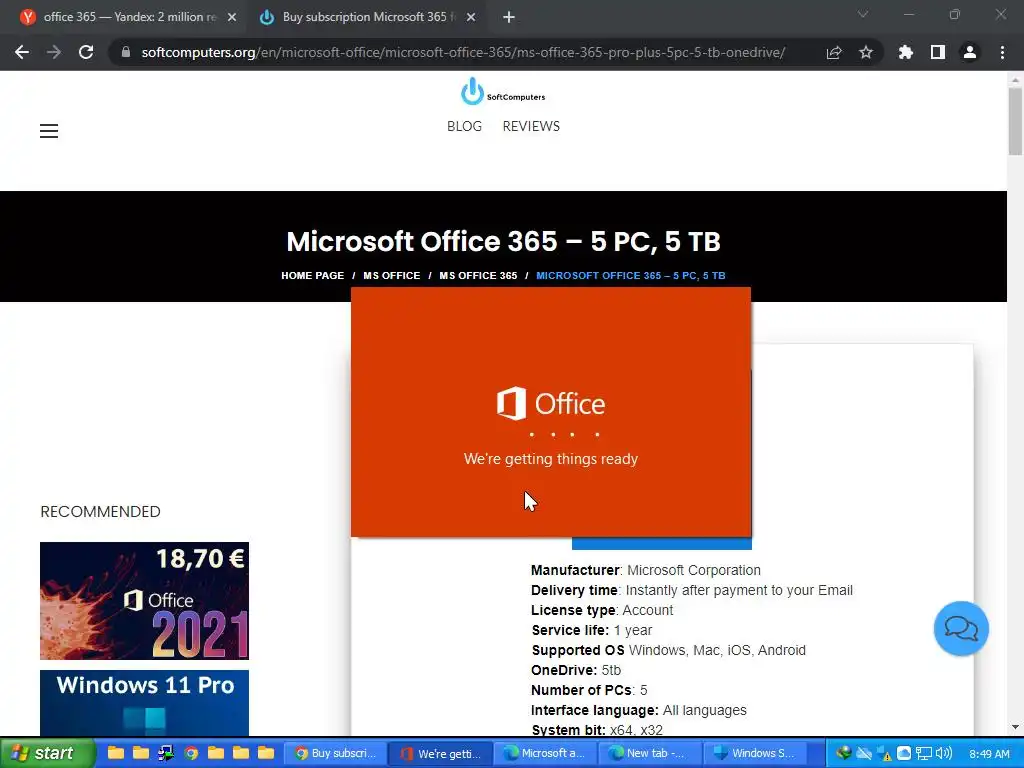Click the current product breadcrumb link
The image size is (1024, 768).
coord(631,276)
